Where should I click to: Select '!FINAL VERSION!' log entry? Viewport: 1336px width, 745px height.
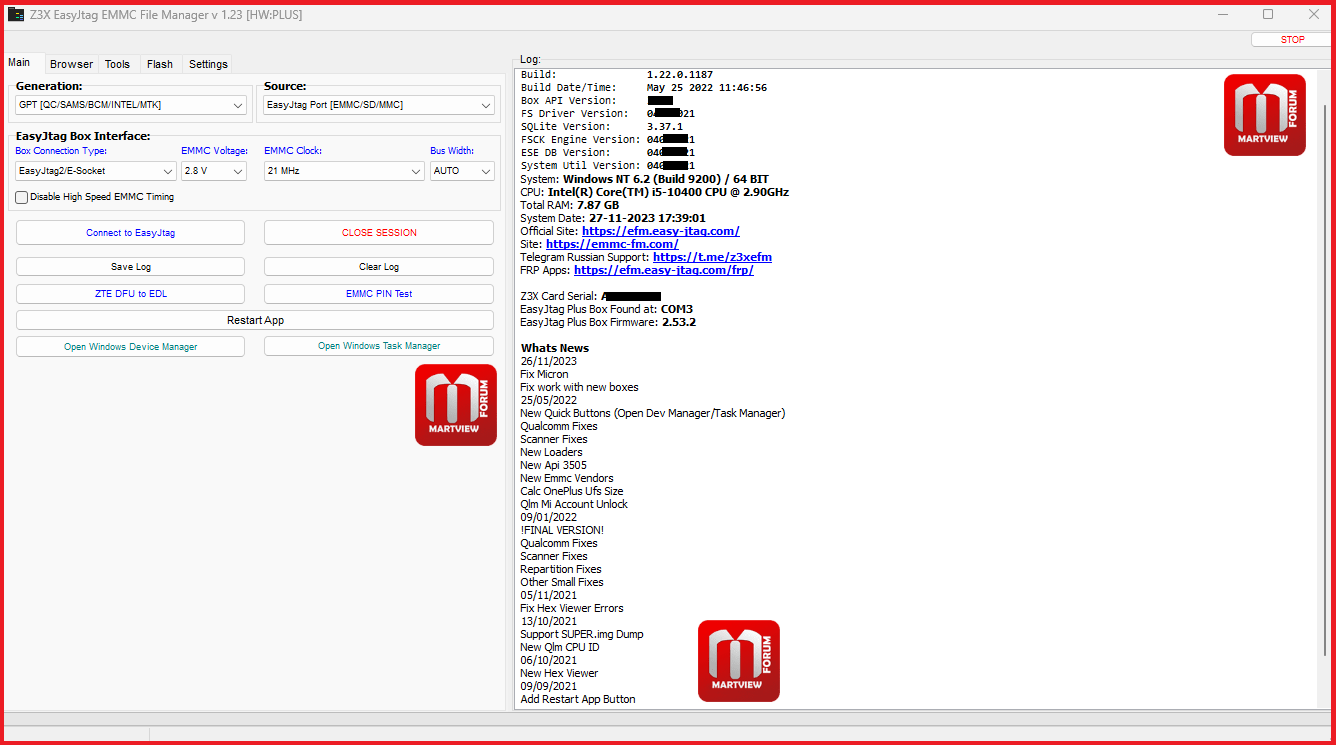562,530
